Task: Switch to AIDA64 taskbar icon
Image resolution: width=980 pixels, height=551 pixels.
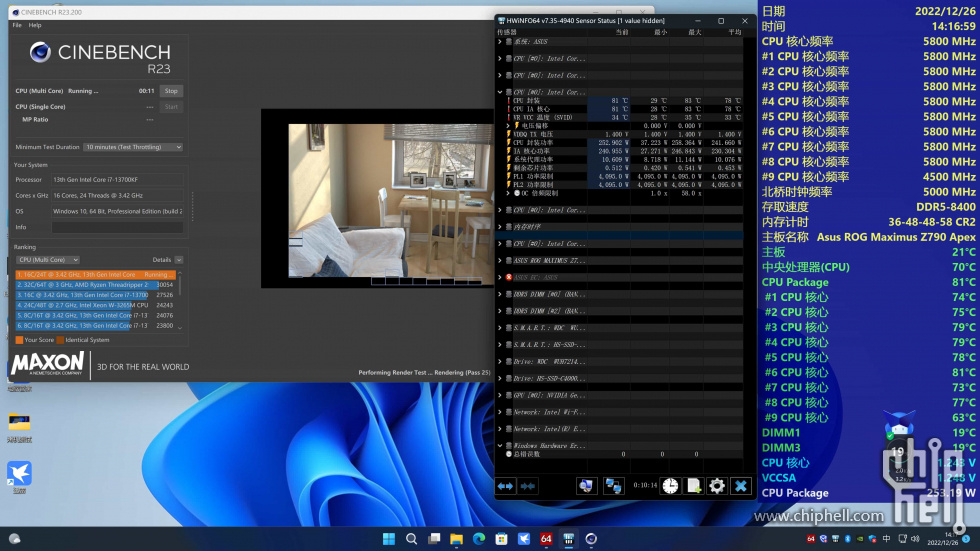Action: [546, 539]
